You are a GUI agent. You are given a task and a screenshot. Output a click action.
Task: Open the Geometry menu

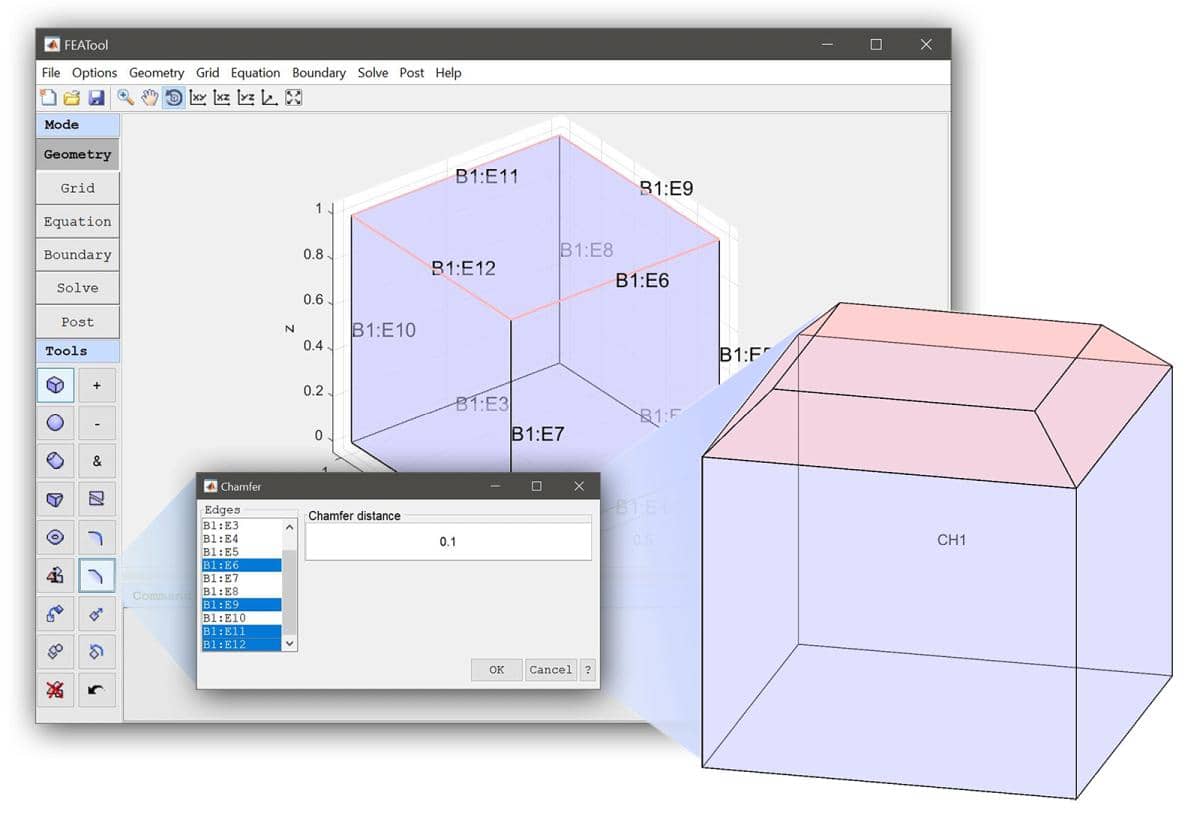pos(156,73)
